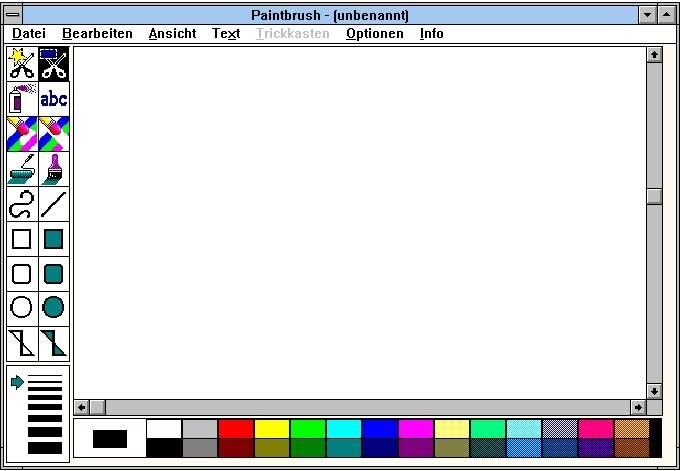This screenshot has width=680, height=471.
Task: Pick the bright red color swatch
Action: [236, 428]
